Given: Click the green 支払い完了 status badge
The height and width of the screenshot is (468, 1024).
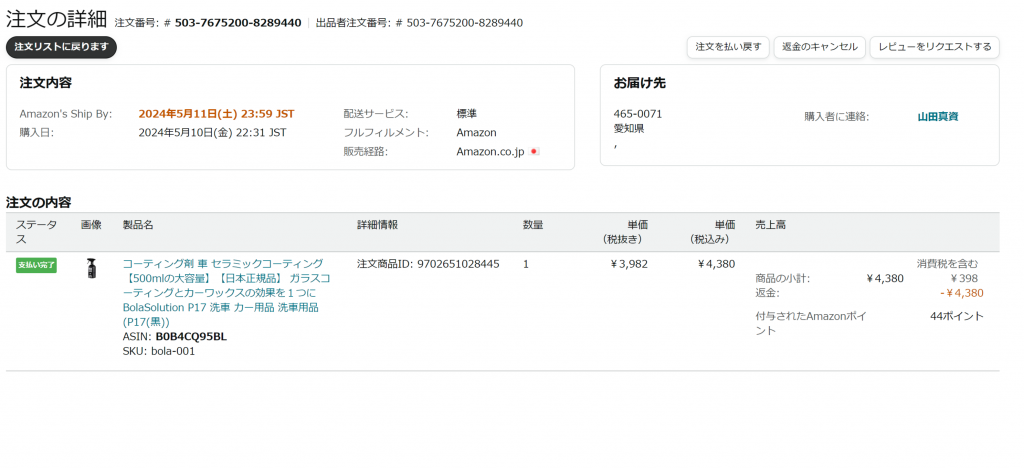Looking at the screenshot, I should (x=37, y=265).
